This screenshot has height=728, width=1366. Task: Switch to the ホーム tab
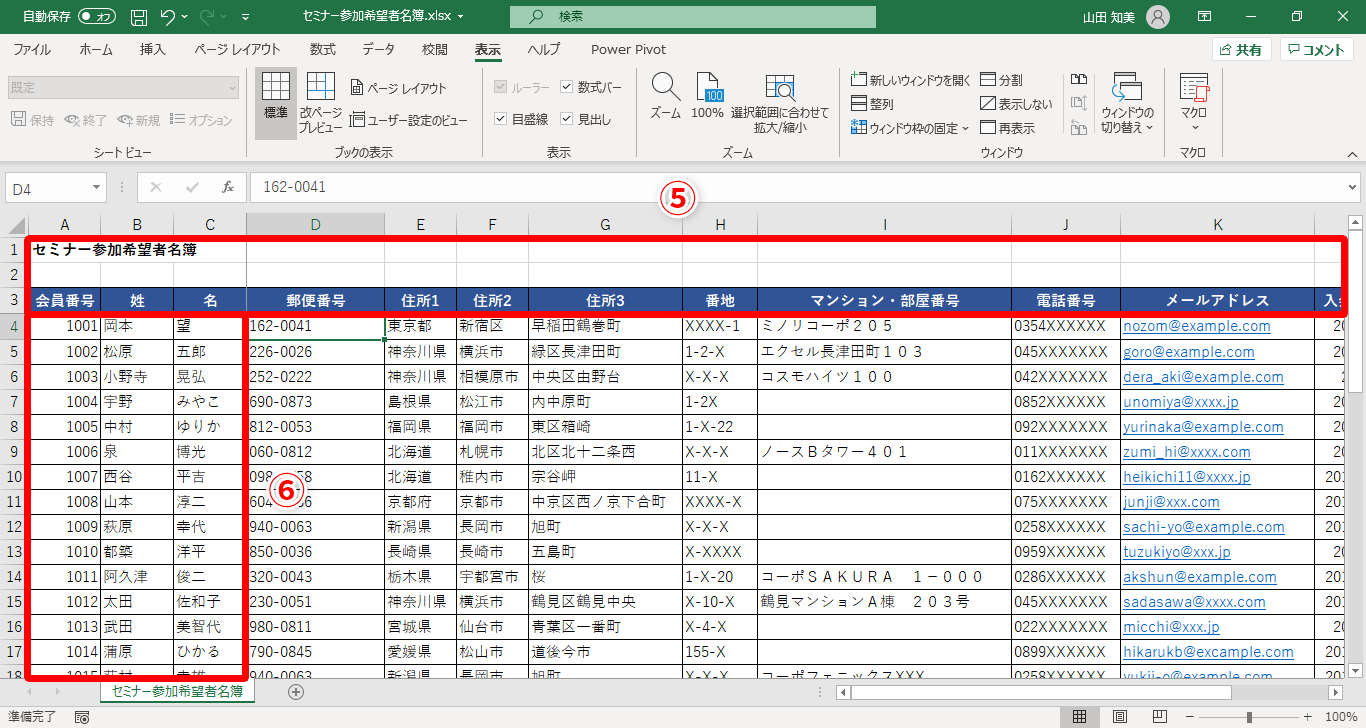(x=96, y=50)
